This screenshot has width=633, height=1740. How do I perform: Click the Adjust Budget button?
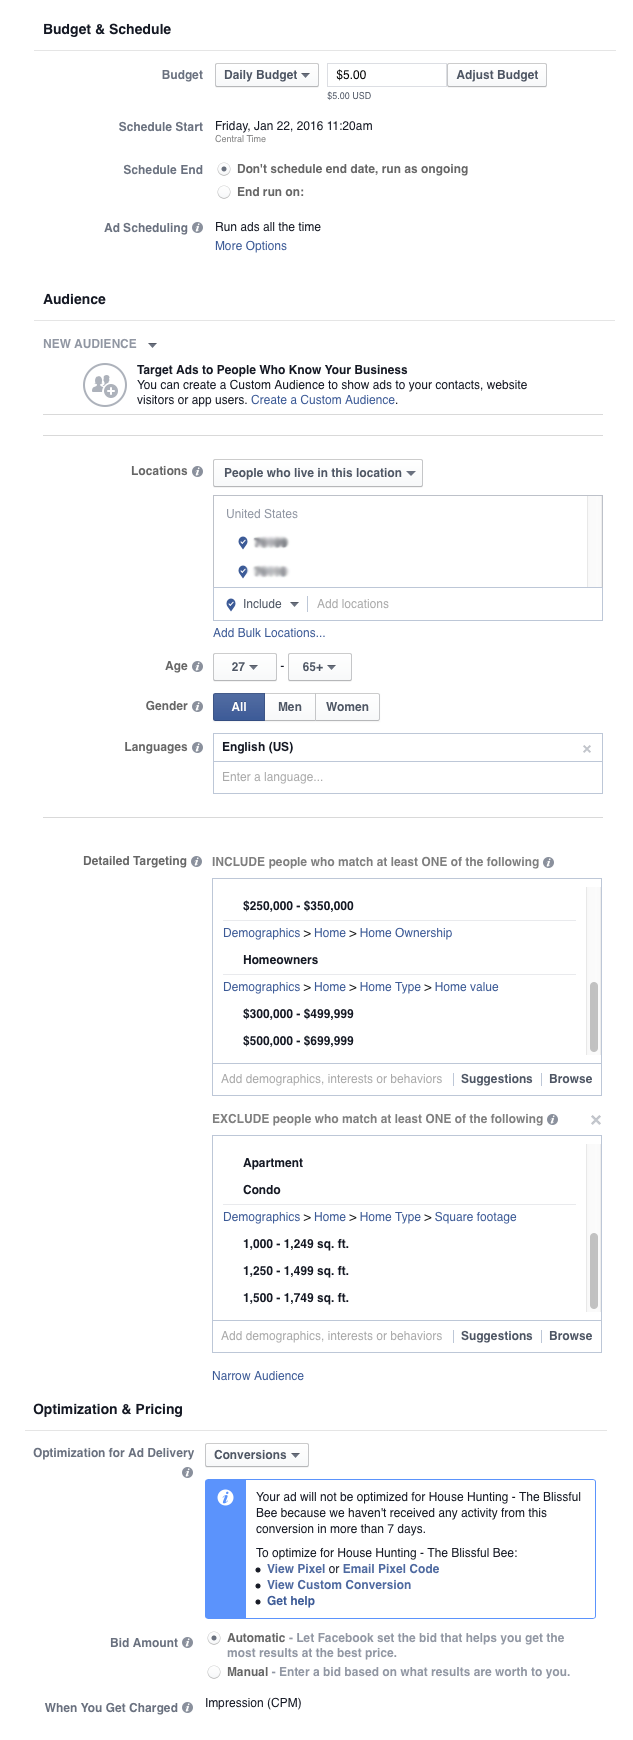point(497,75)
